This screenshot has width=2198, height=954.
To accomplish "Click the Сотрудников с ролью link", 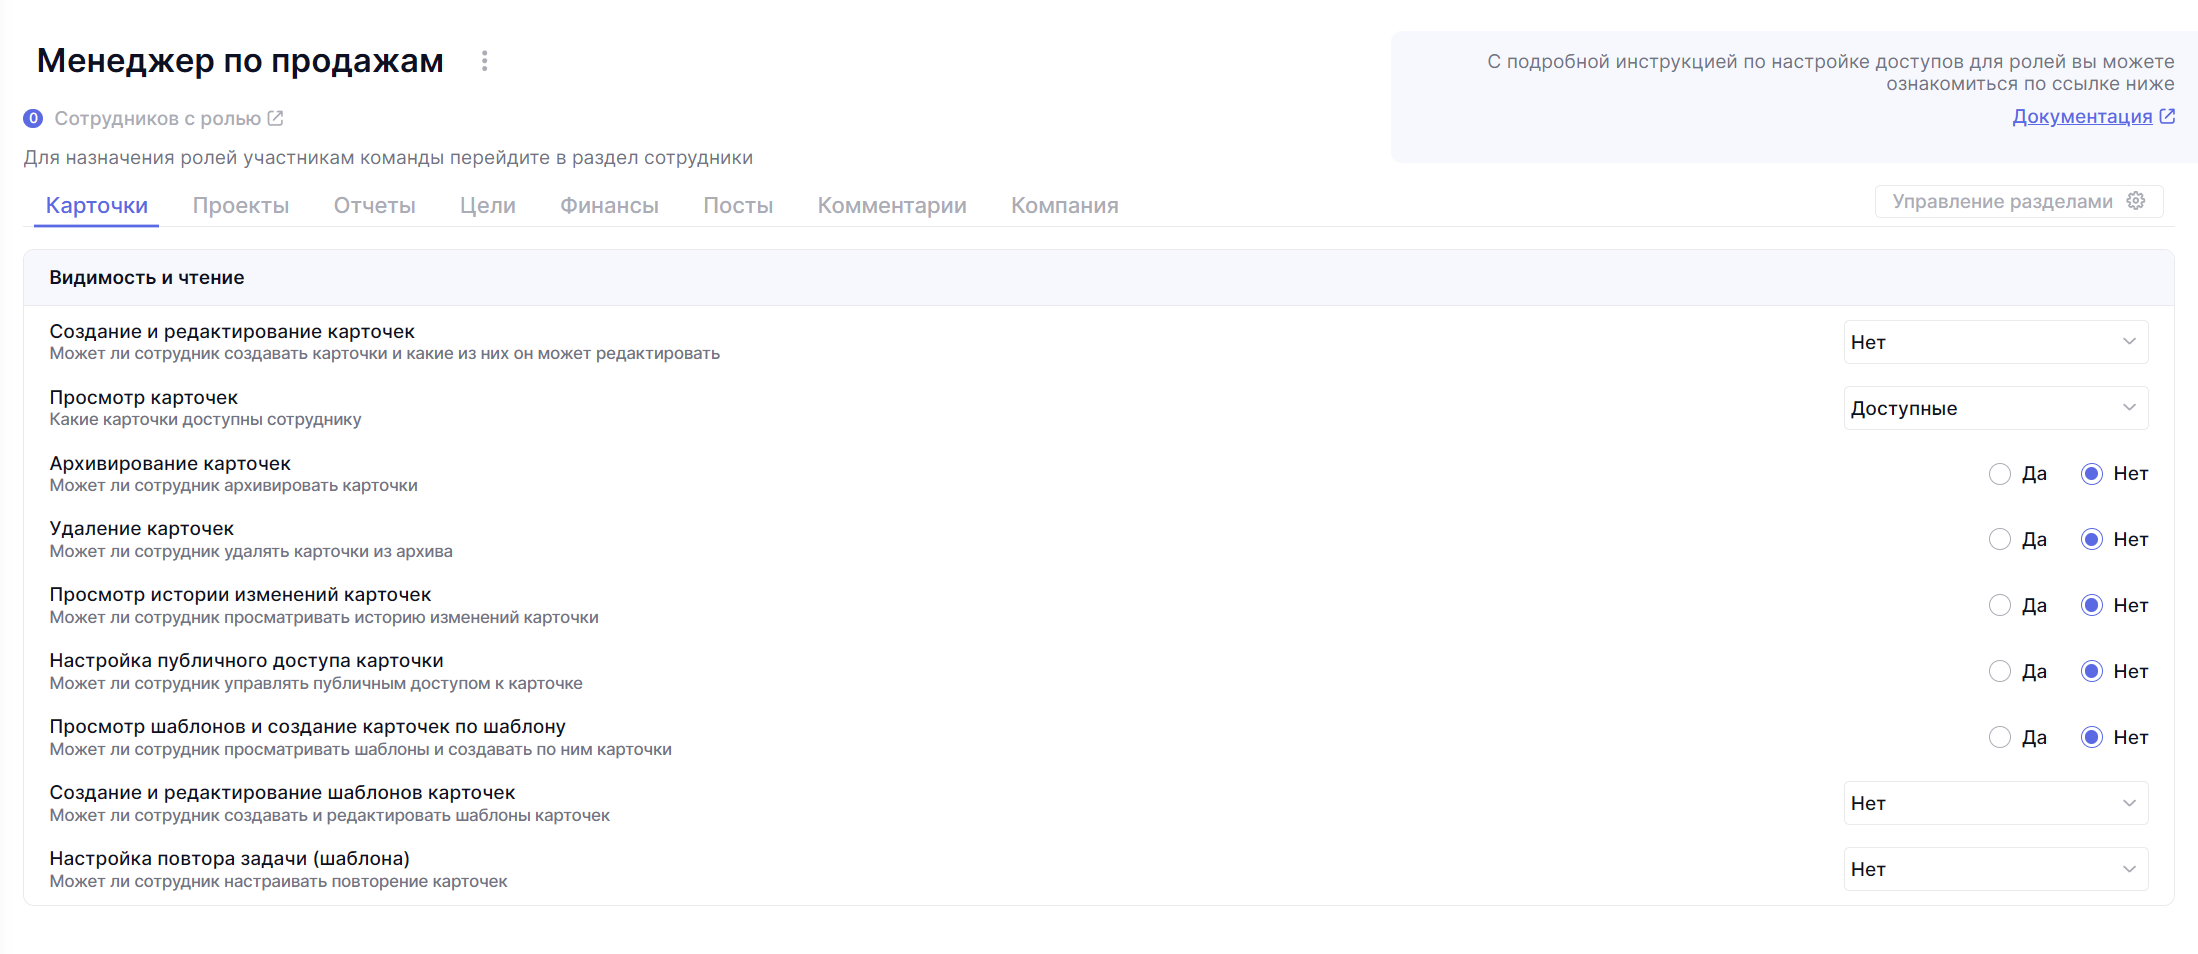I will pos(157,118).
